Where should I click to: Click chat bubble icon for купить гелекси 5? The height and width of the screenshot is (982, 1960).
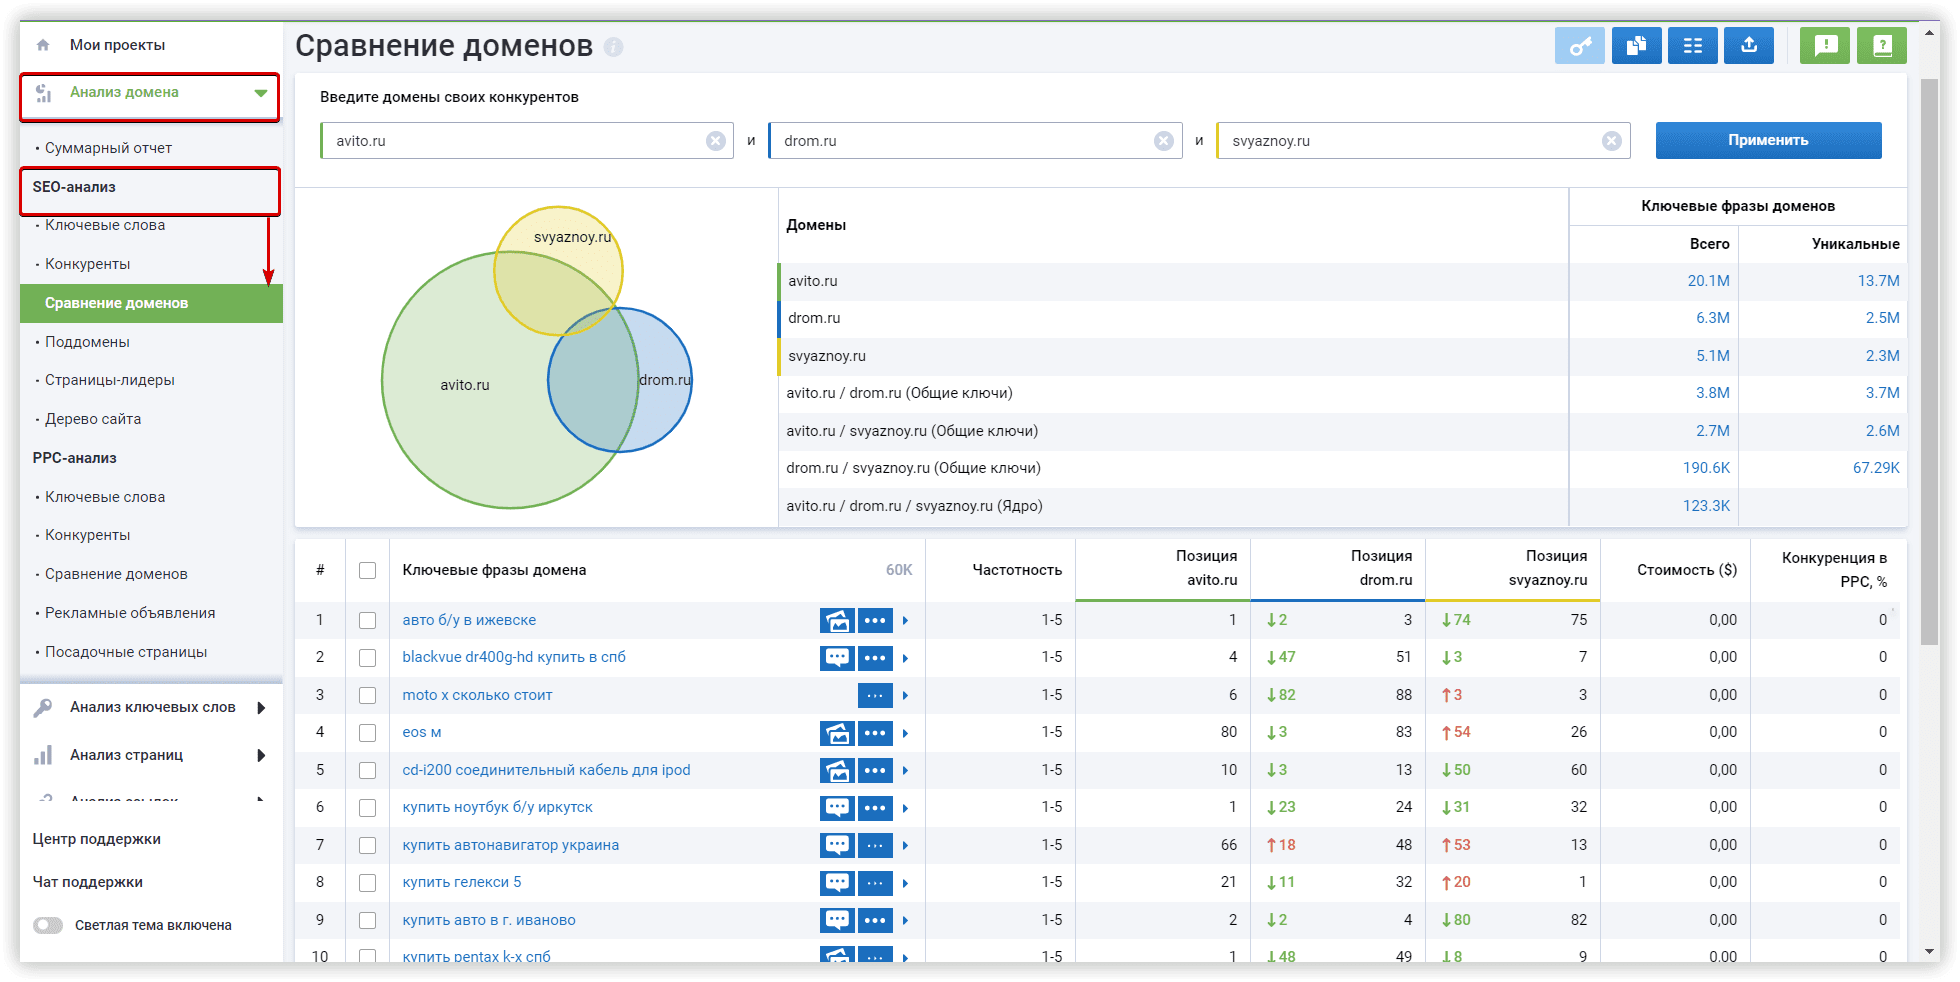[837, 883]
